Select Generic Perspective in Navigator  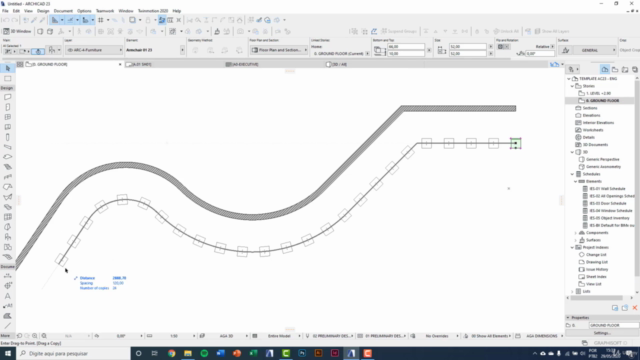tap(602, 160)
